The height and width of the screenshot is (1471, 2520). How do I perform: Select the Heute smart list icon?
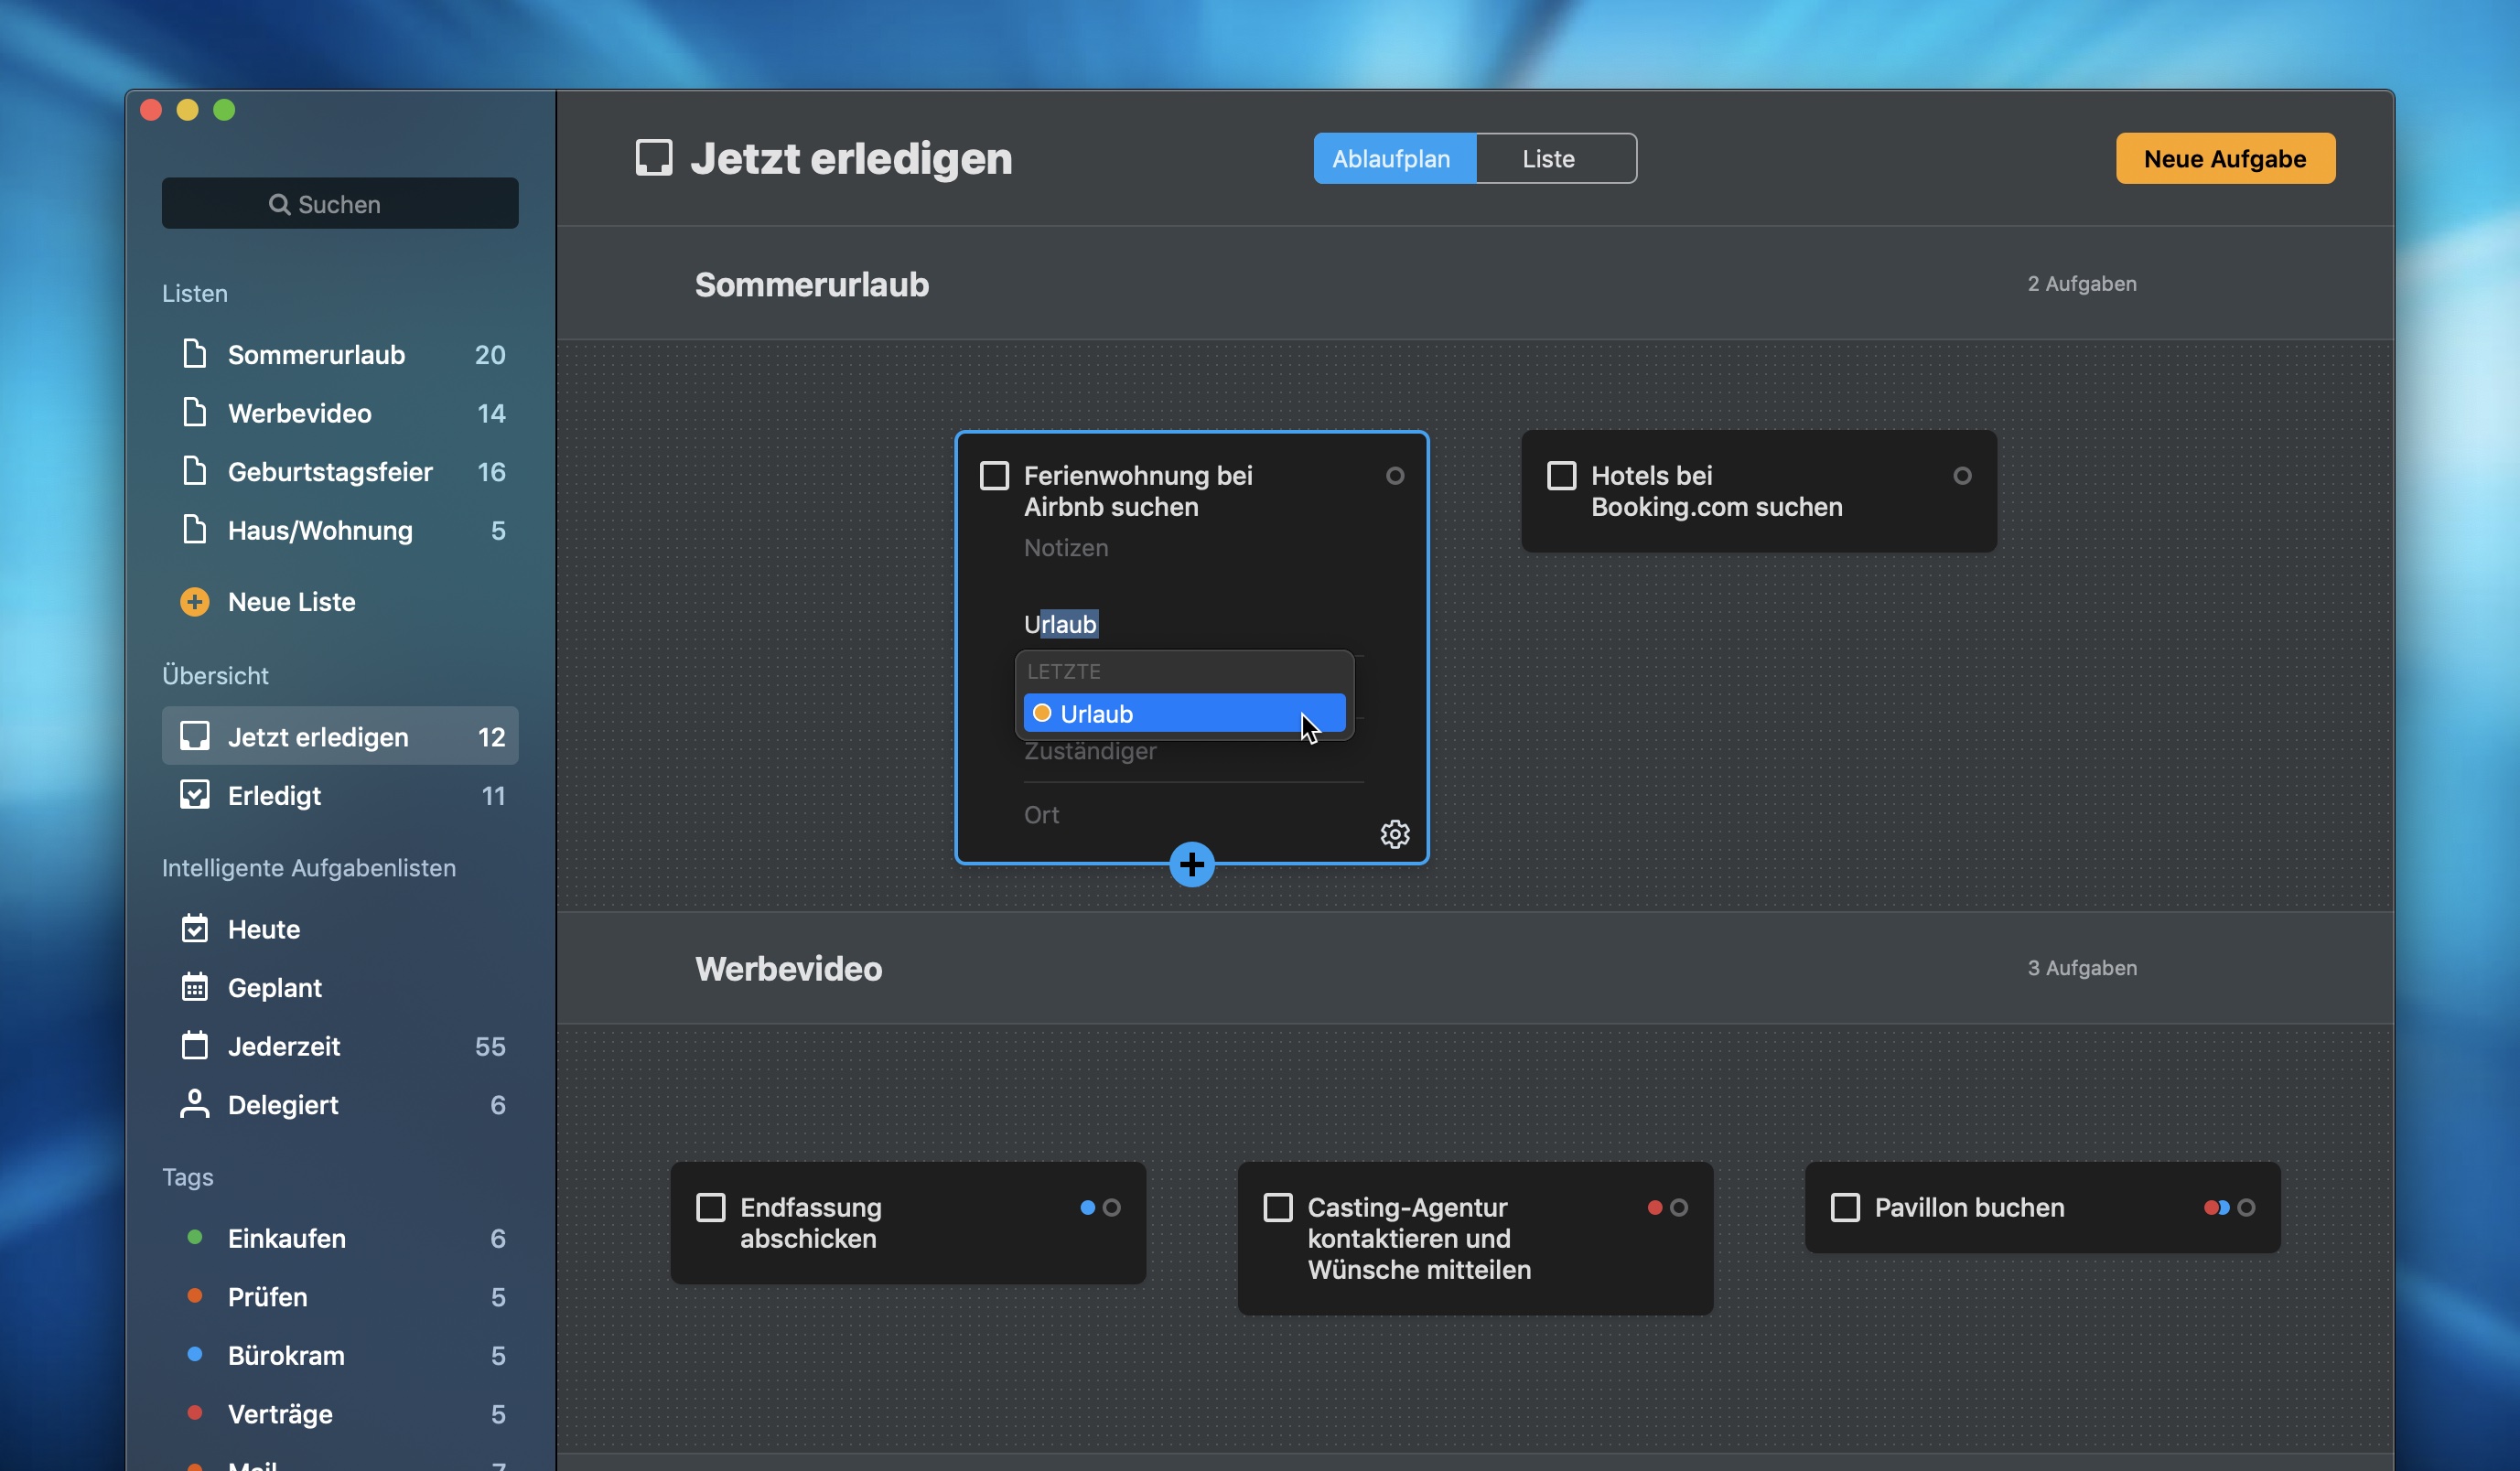196,929
